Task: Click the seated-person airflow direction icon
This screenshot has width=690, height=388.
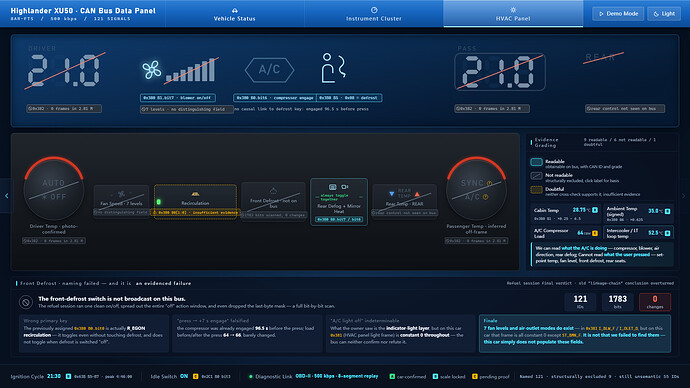Action: [333, 68]
